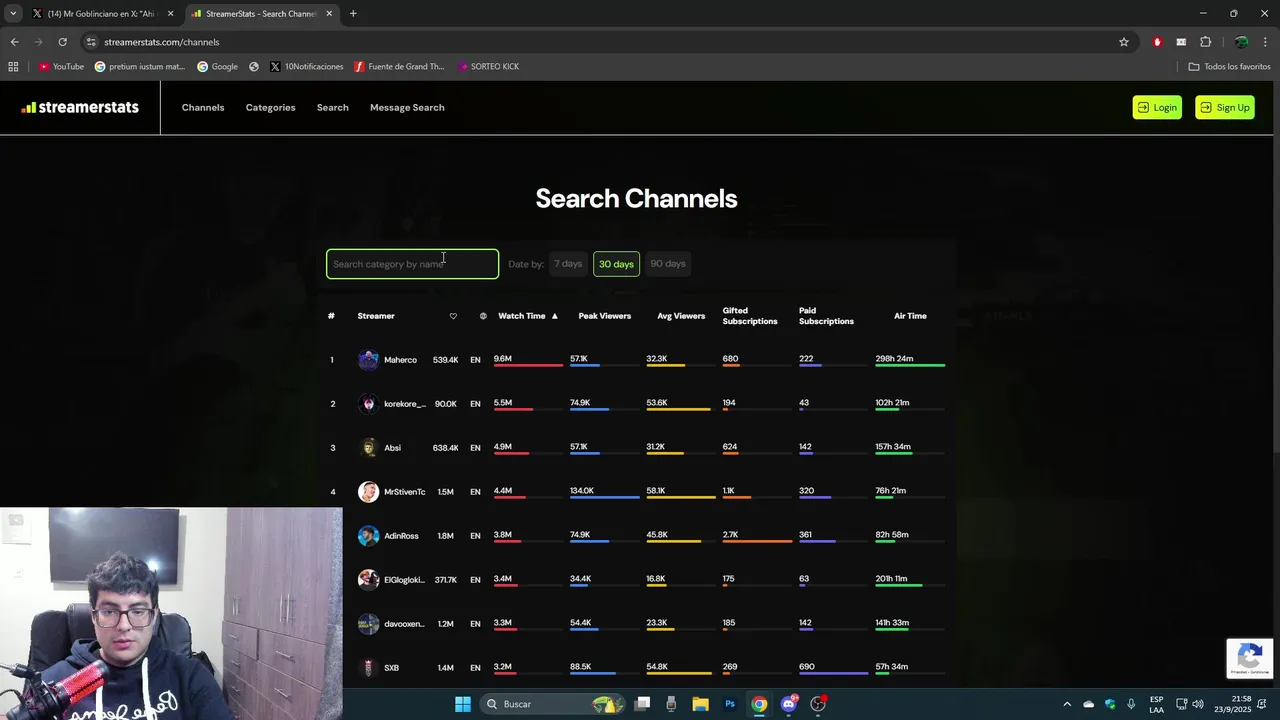1280x720 pixels.
Task: Click the address bar URL
Action: point(162,42)
